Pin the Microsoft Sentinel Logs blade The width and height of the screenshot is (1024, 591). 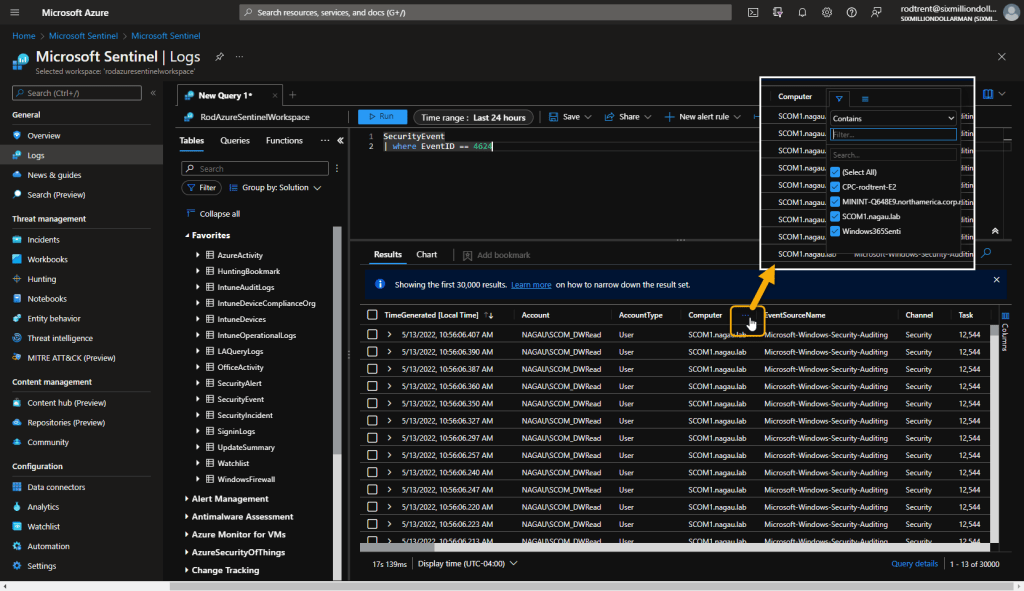tap(219, 57)
